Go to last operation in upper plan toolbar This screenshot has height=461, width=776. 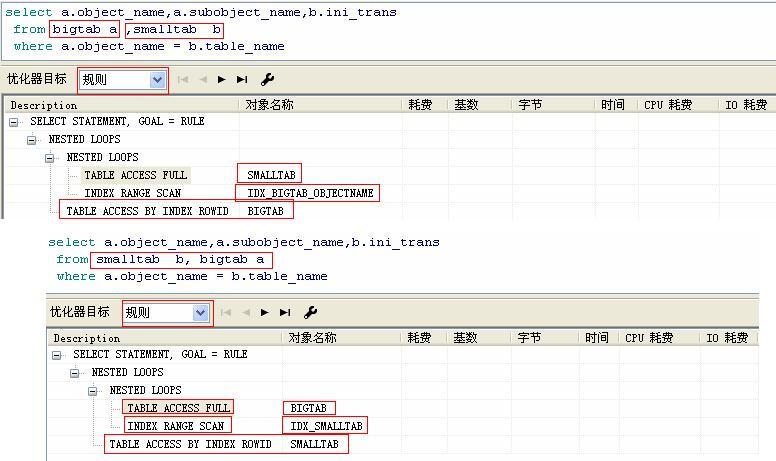click(x=242, y=80)
